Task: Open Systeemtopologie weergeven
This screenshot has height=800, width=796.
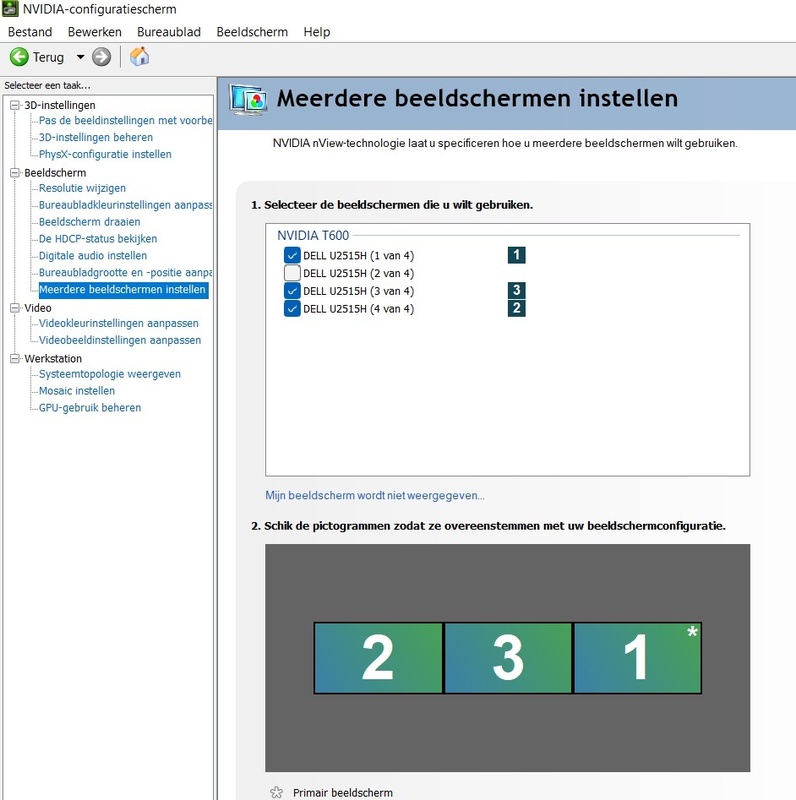Action: point(110,373)
